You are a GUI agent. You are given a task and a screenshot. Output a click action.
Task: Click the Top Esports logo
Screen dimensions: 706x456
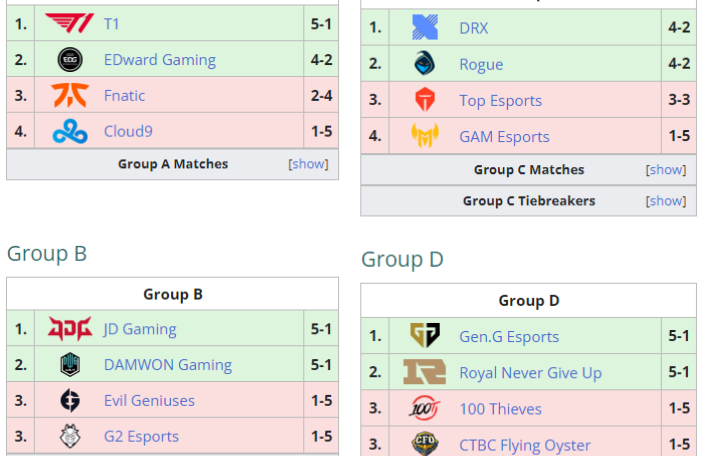(x=425, y=100)
